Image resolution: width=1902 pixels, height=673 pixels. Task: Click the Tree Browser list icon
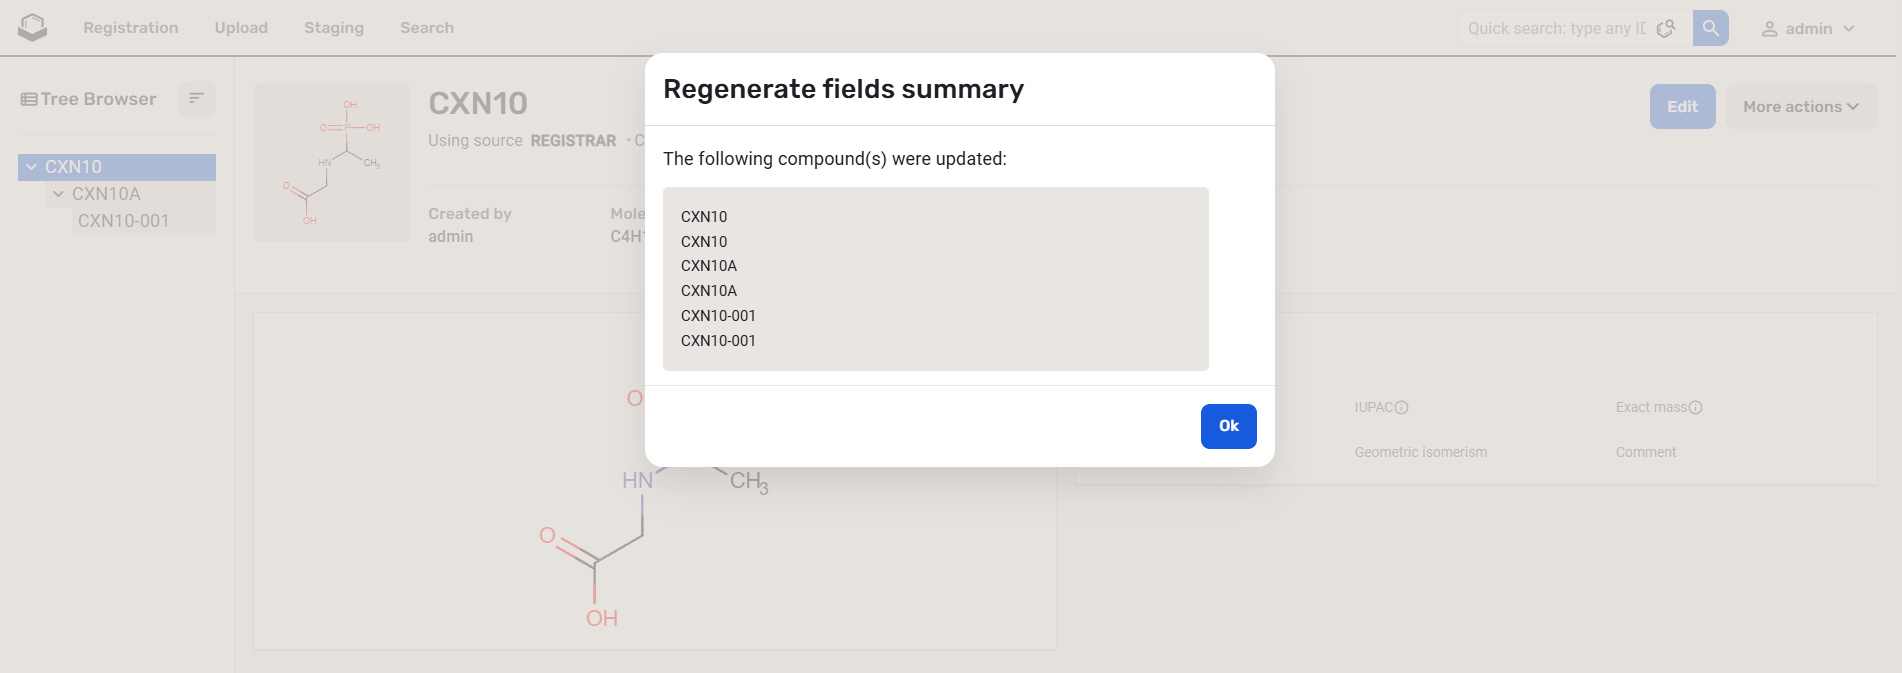[29, 99]
